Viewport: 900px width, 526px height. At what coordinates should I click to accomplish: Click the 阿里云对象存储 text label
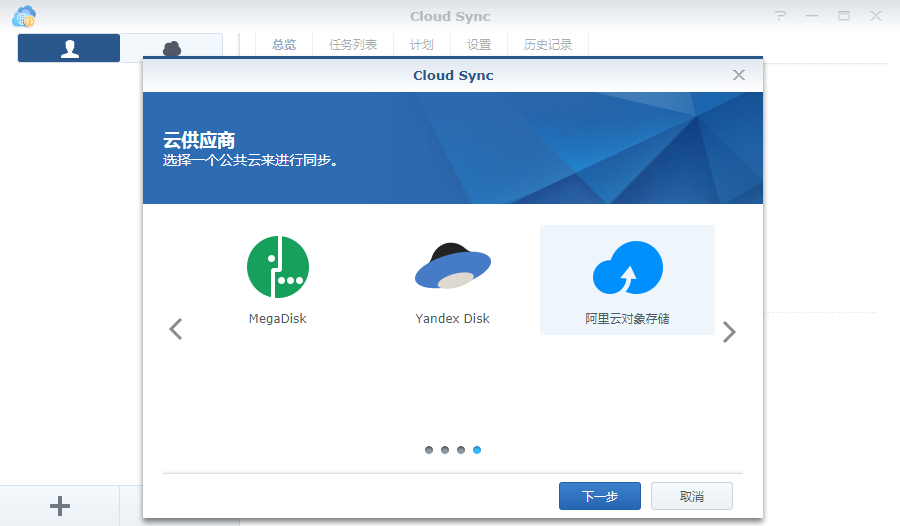(x=627, y=319)
